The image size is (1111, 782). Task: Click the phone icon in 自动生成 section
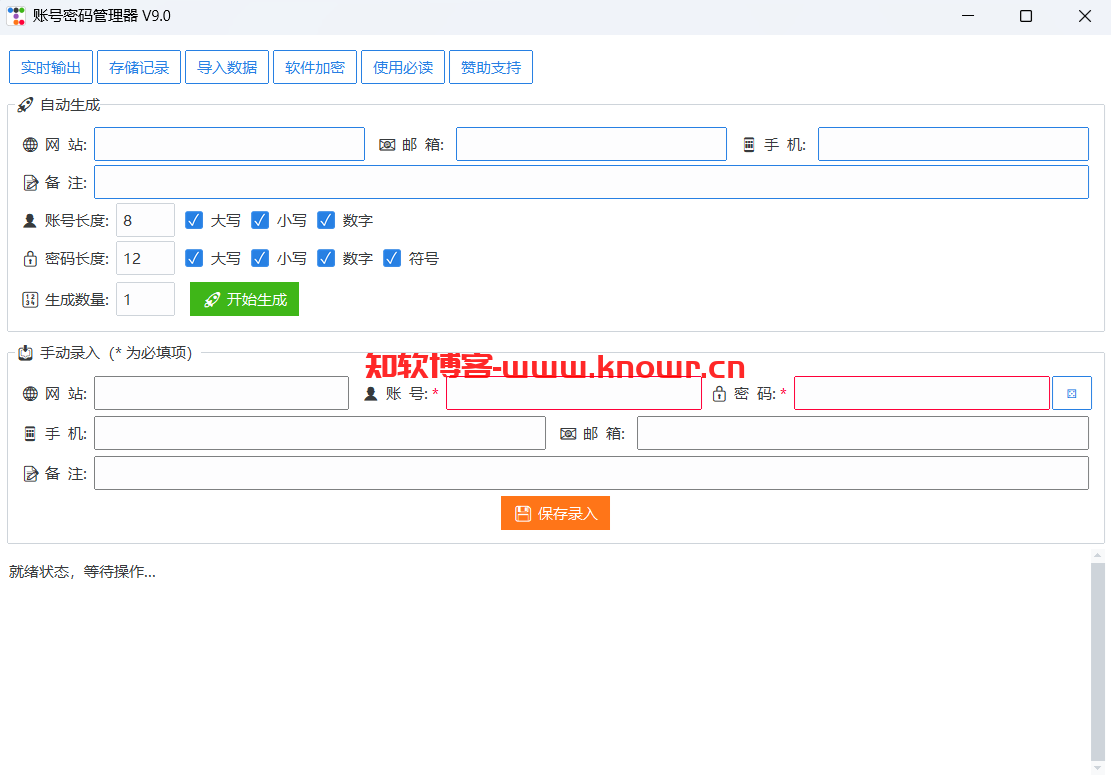point(749,144)
